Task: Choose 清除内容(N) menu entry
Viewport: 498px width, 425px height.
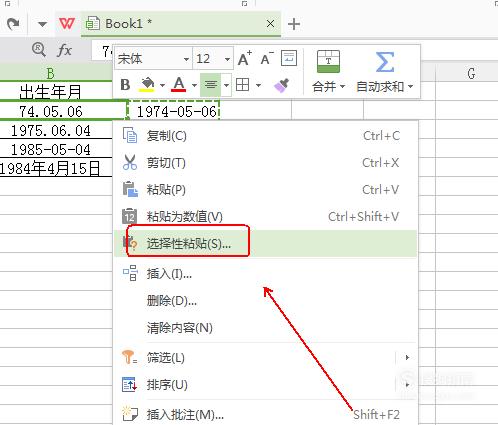Action: pyautogui.click(x=265, y=328)
